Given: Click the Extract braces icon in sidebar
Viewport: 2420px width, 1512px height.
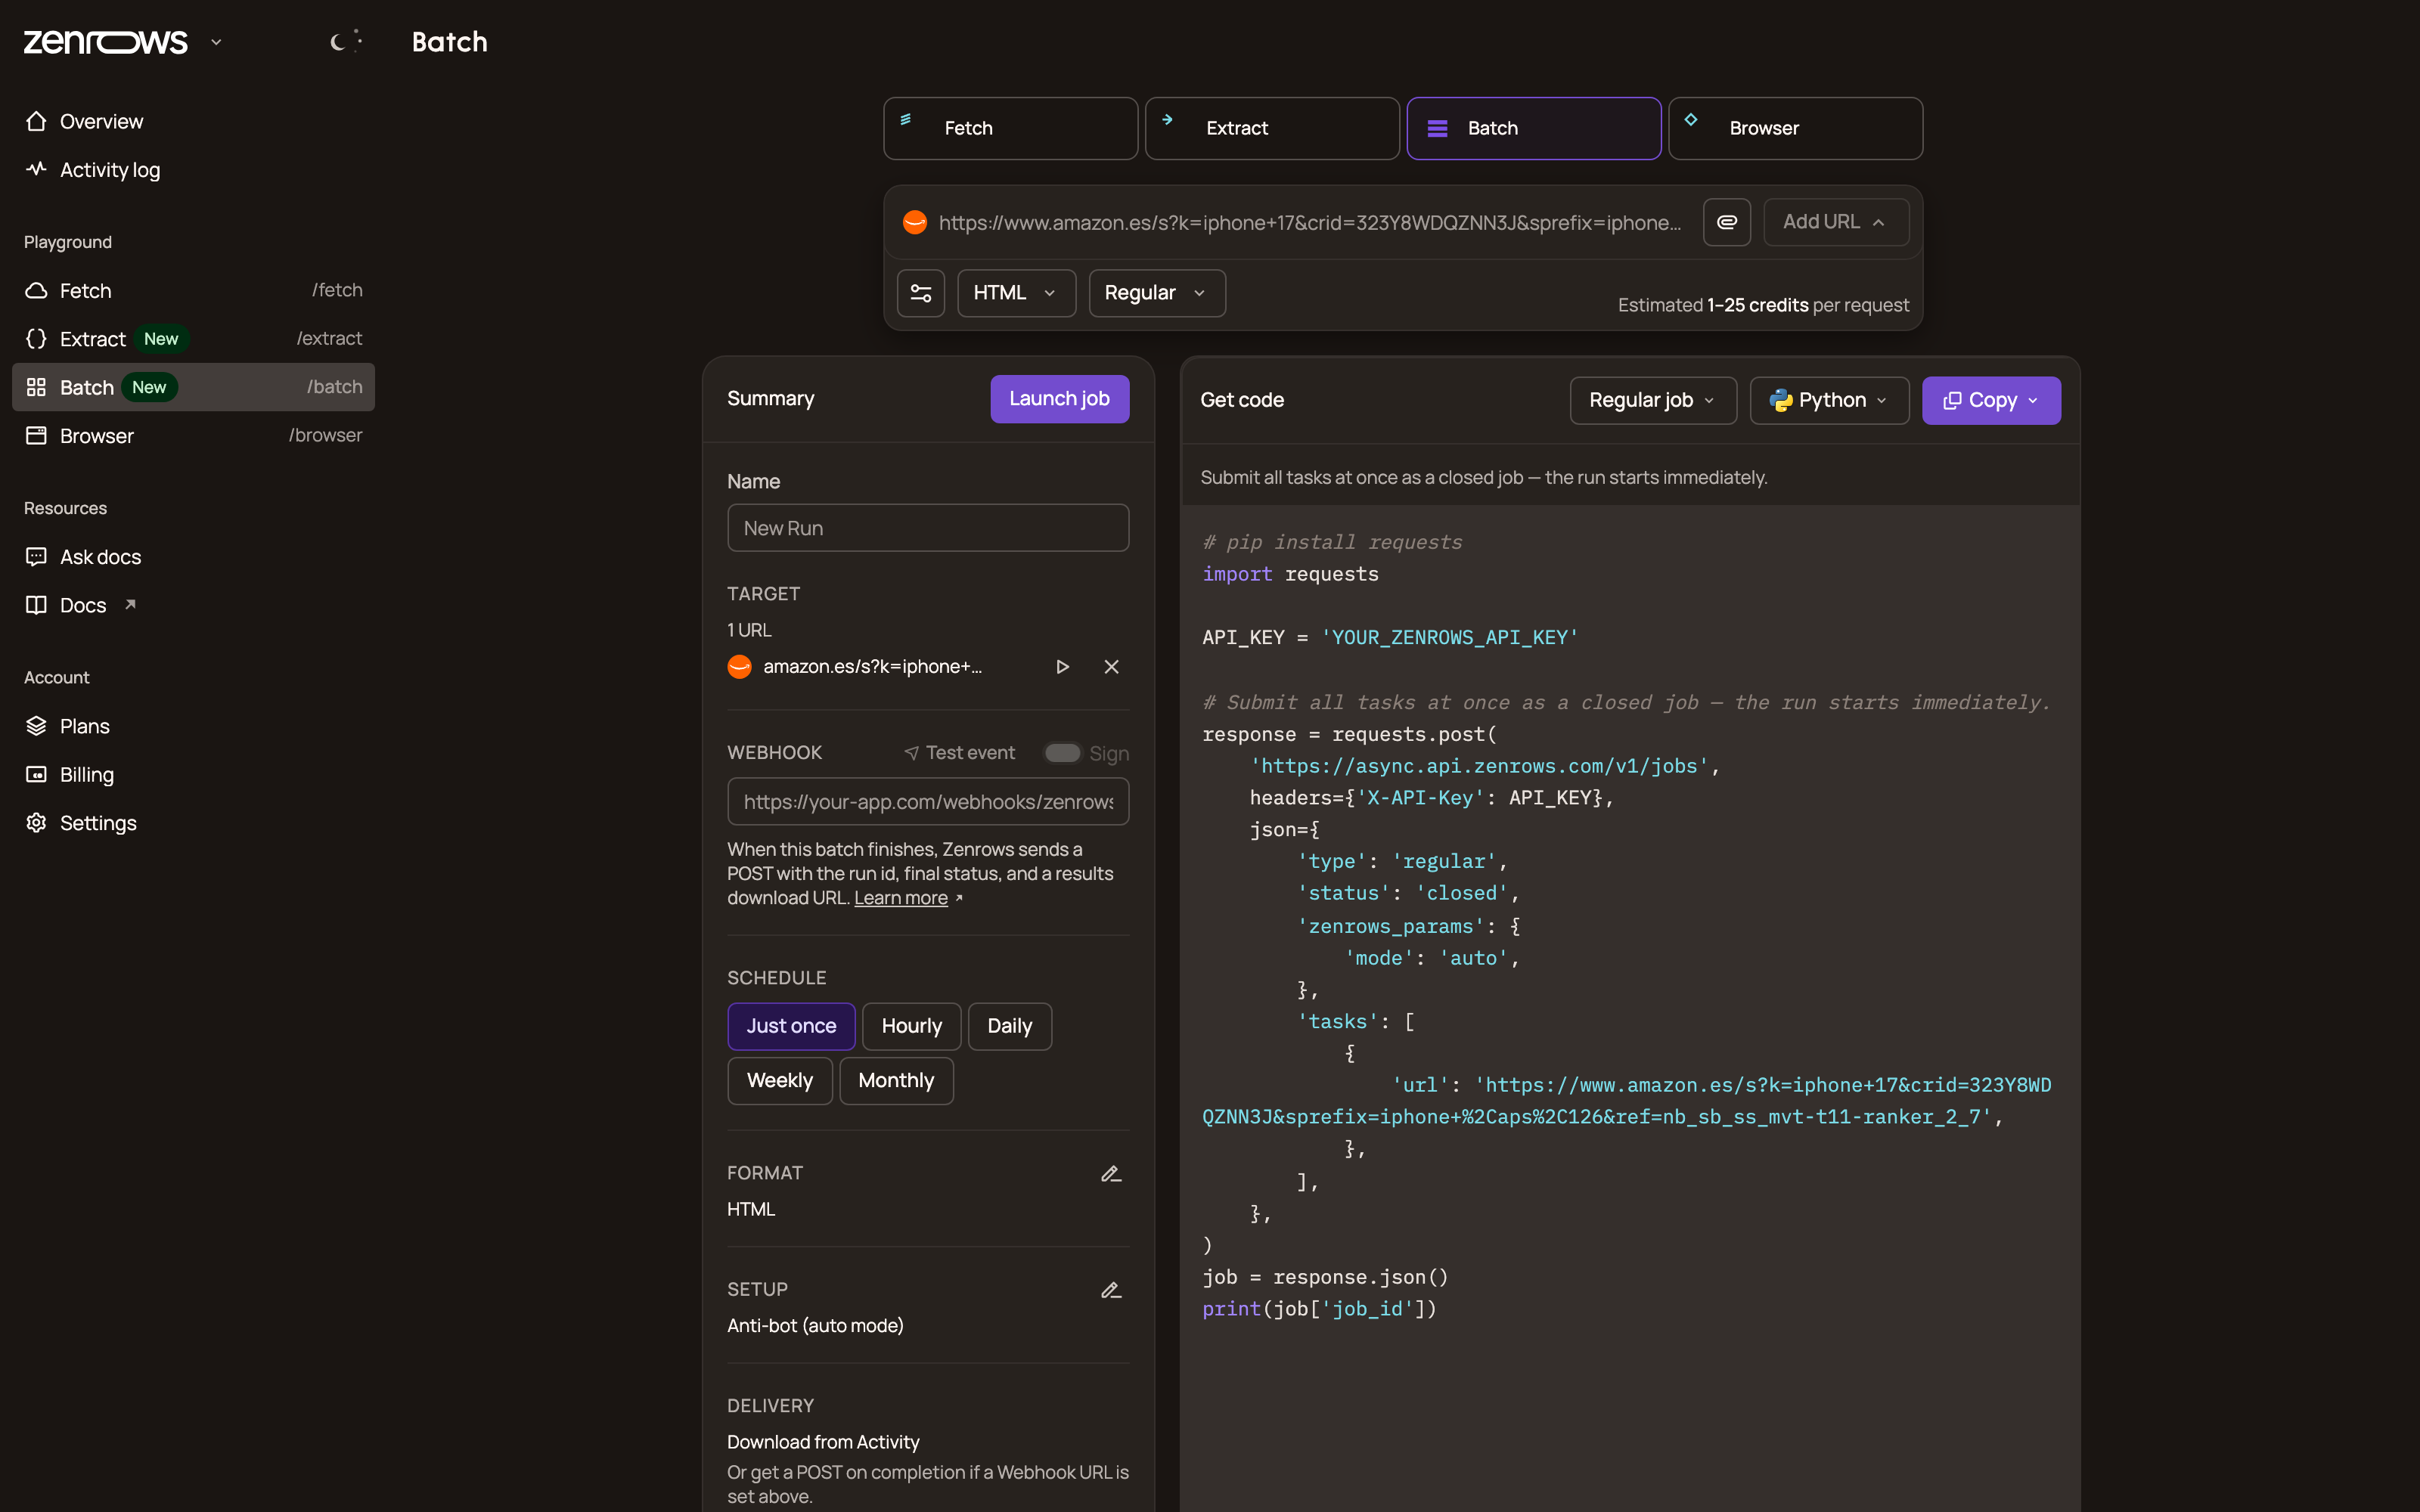Looking at the screenshot, I should 36,339.
